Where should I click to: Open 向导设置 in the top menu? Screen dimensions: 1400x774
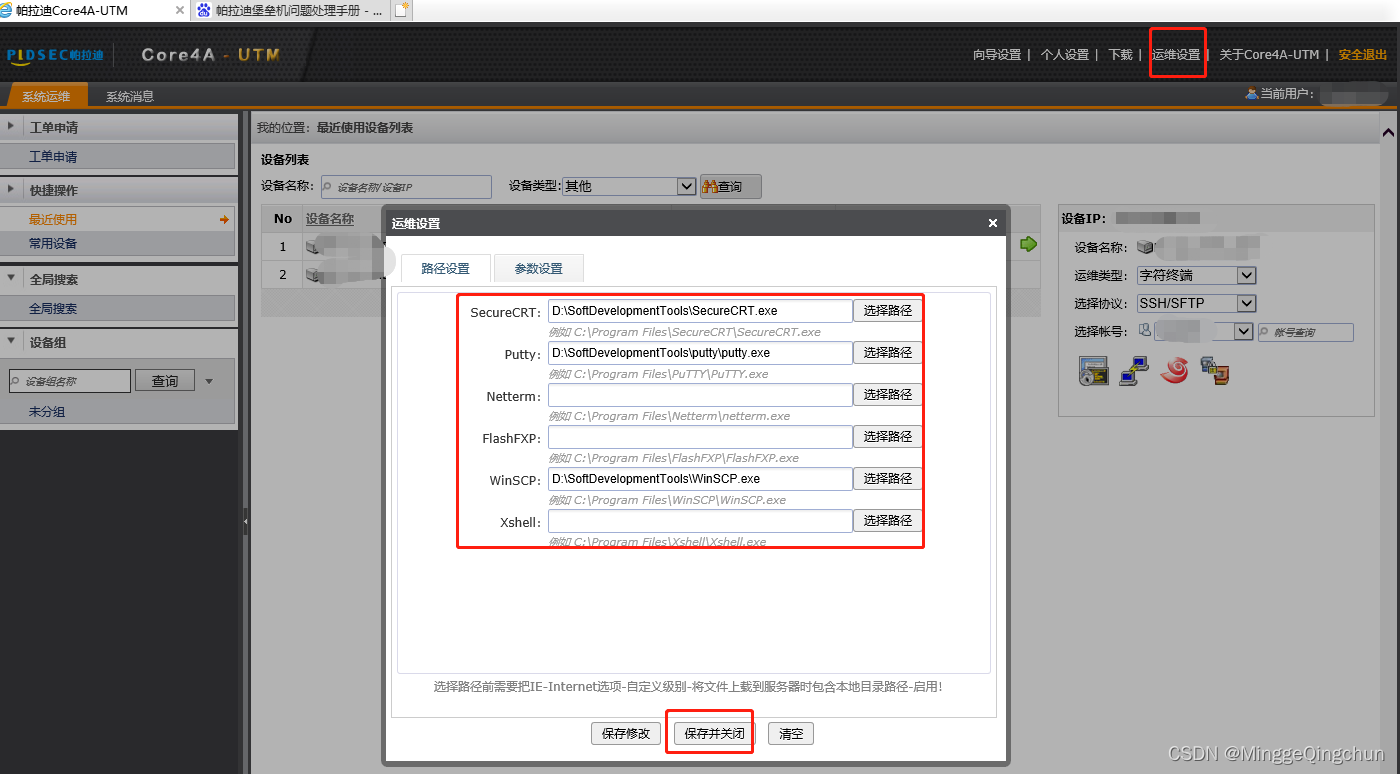tap(997, 55)
